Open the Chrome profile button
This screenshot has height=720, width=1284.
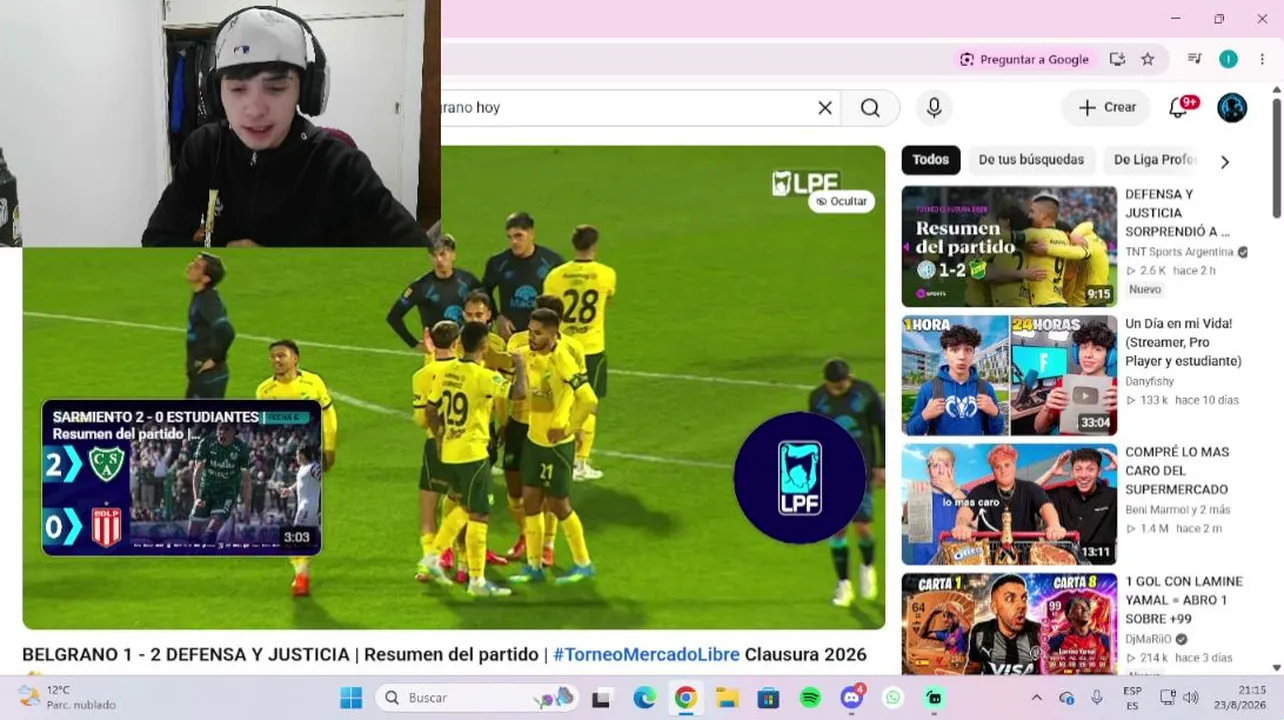[x=1228, y=59]
